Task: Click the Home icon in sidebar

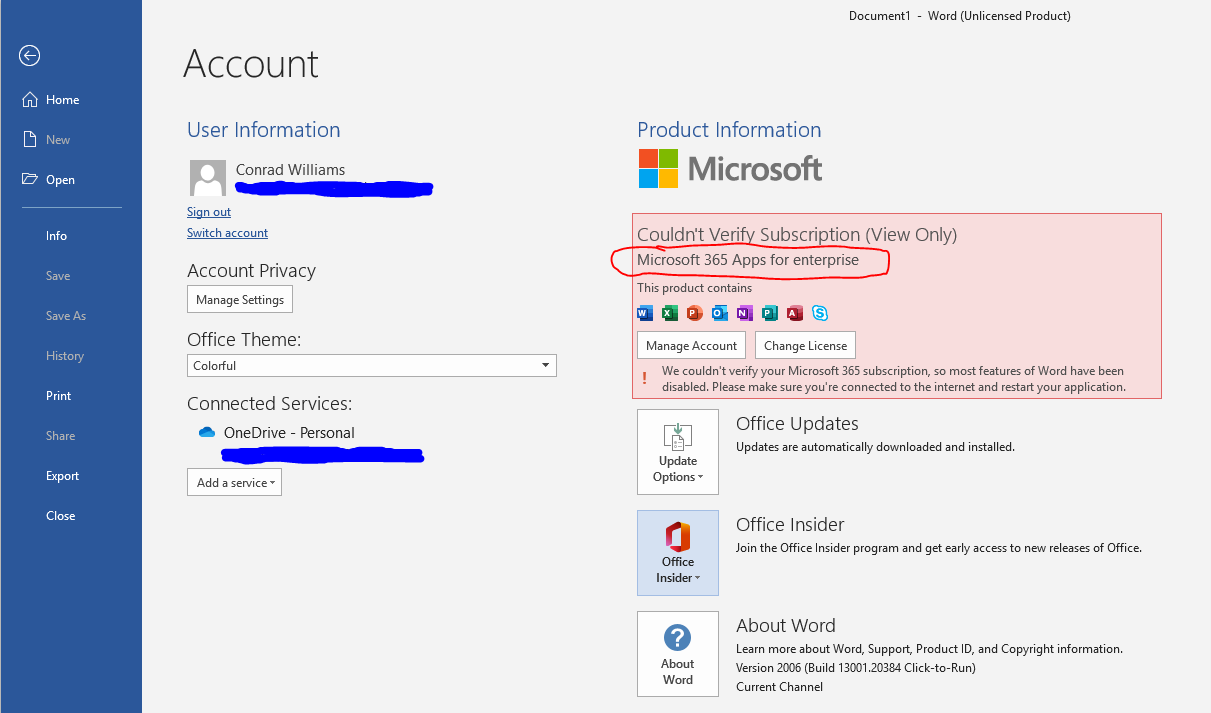Action: pos(29,100)
